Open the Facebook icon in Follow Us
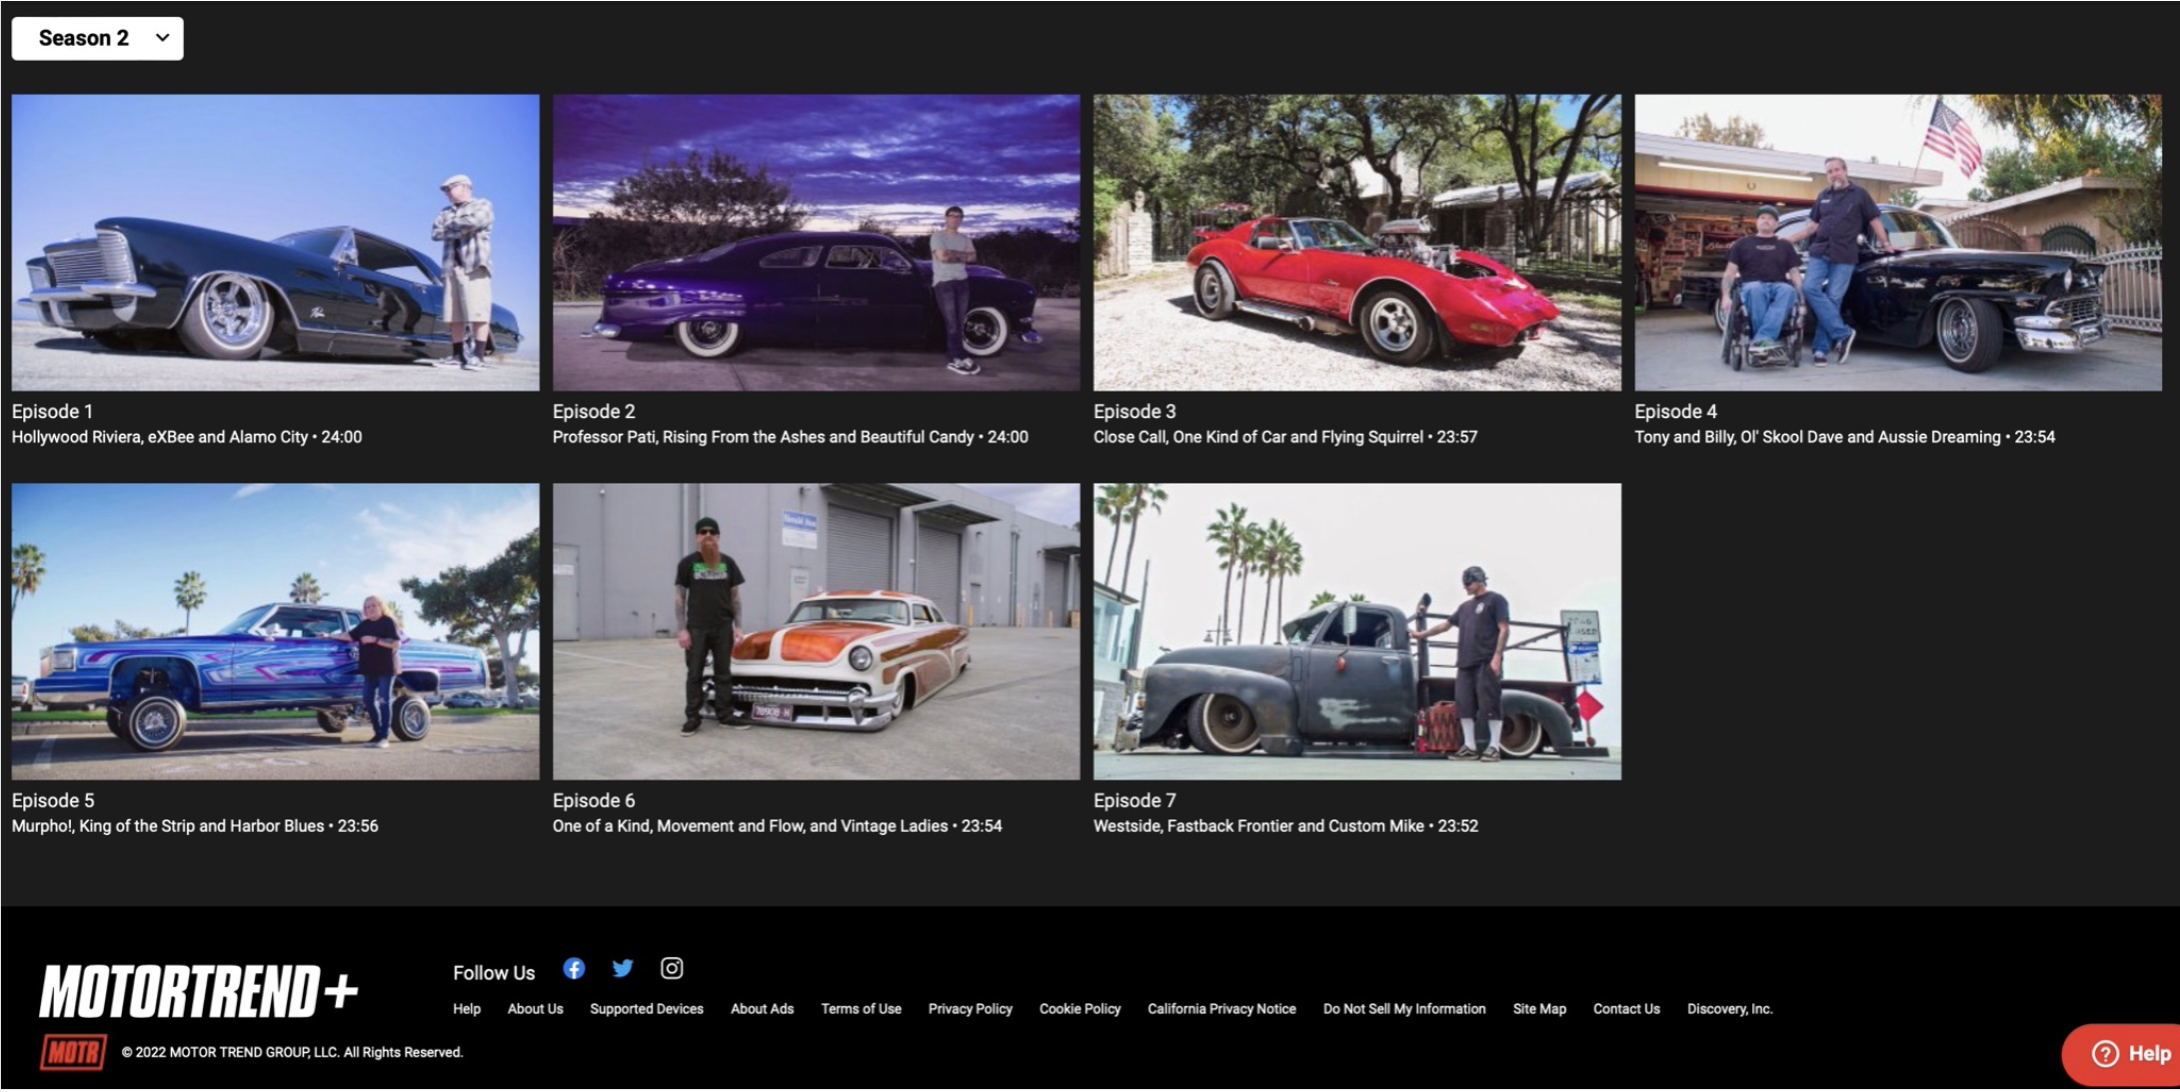Screen dimensions: 2180x1092 [573, 968]
